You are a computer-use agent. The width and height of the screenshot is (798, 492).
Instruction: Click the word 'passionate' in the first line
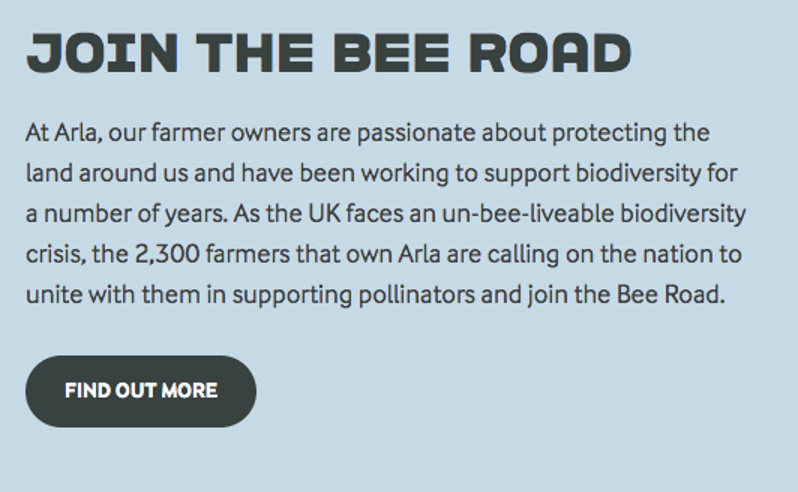pos(416,134)
